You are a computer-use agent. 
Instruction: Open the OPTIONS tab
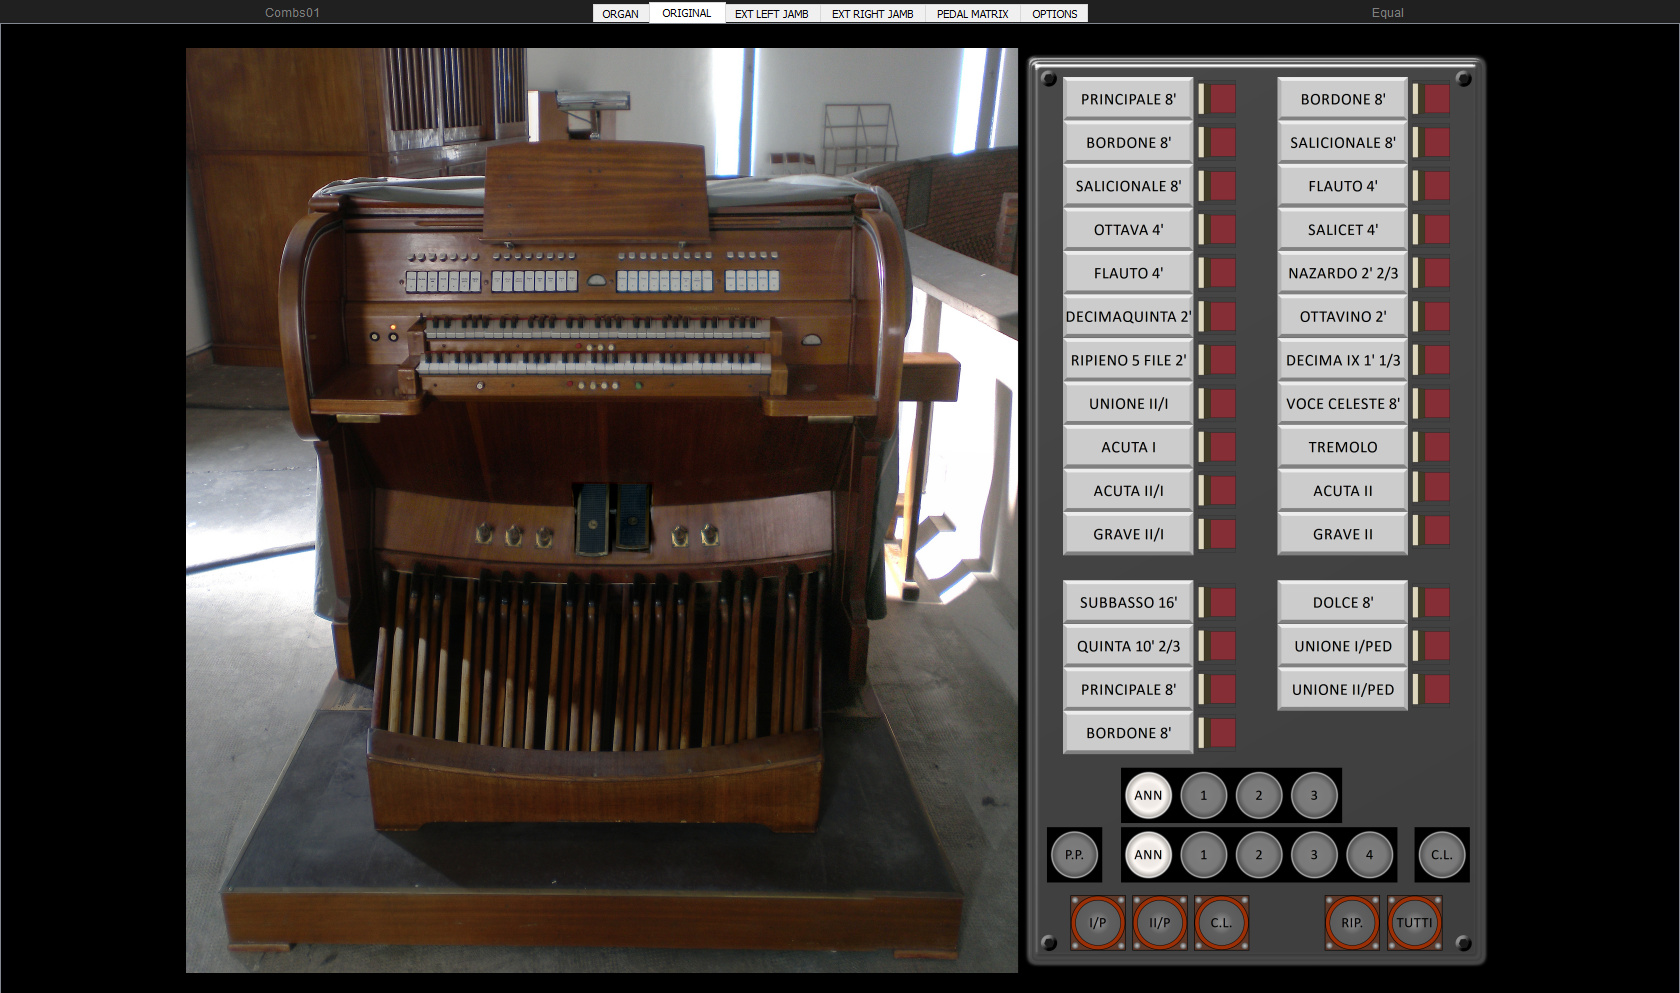[1054, 13]
